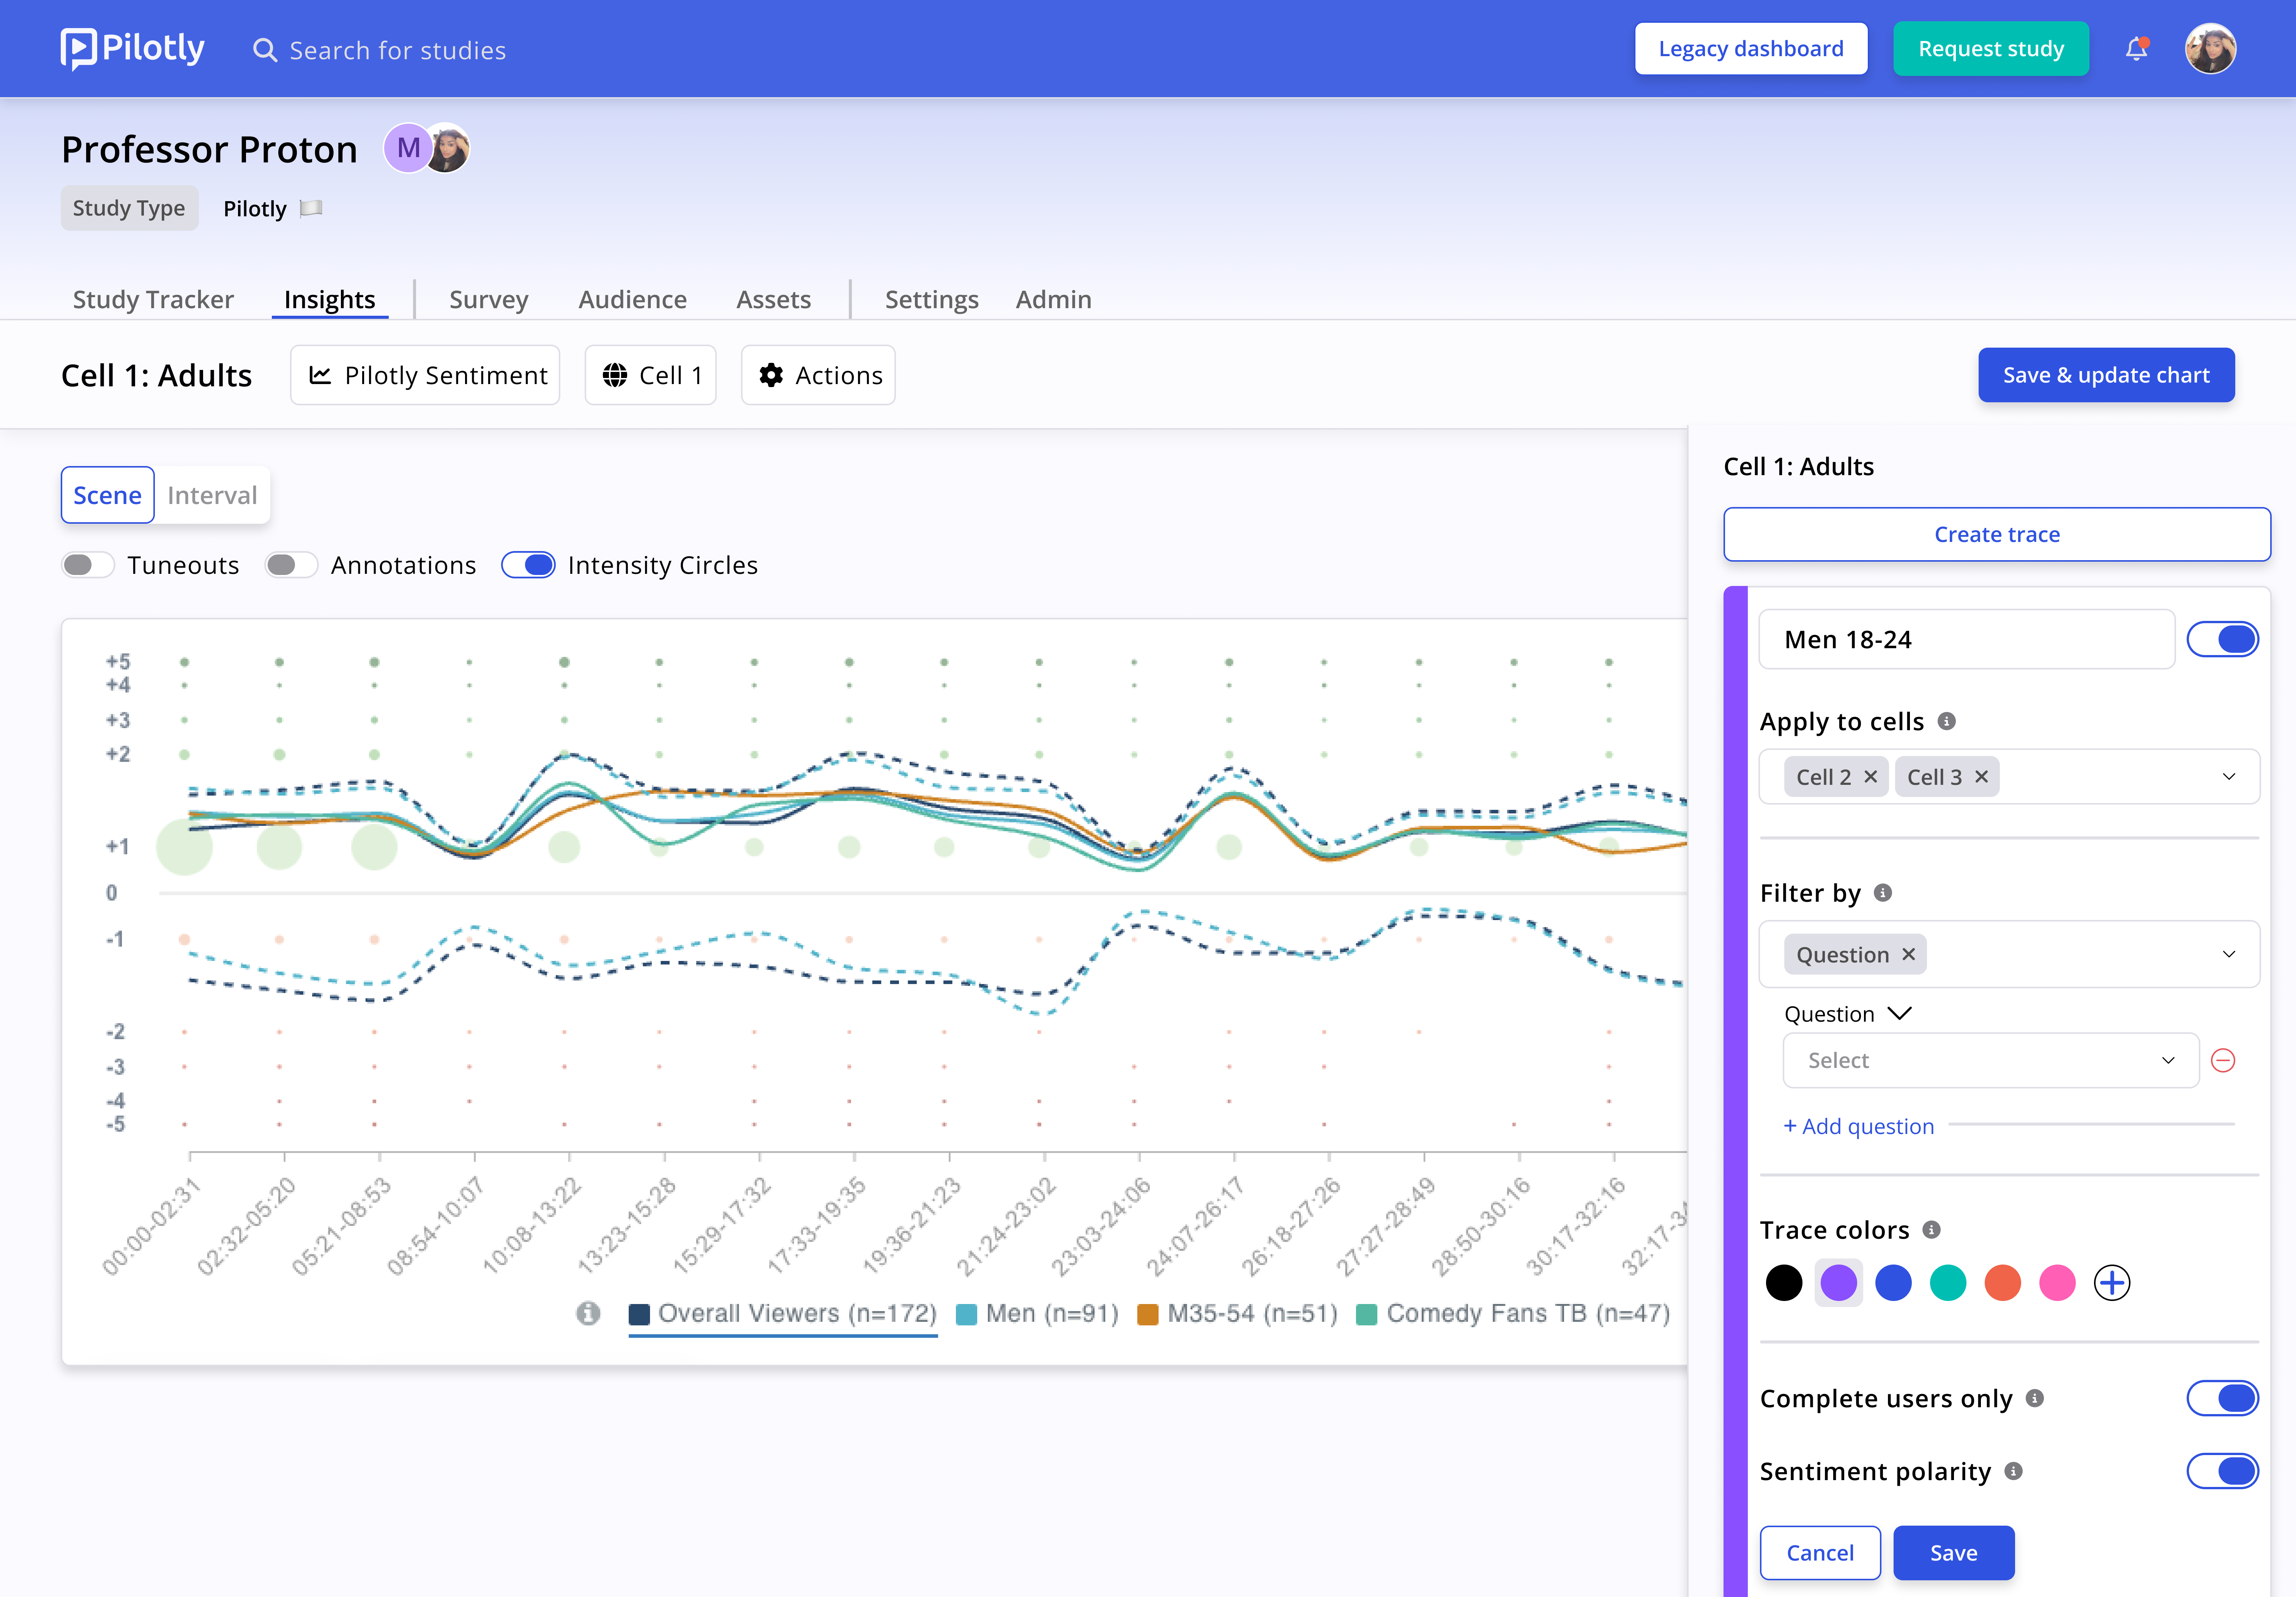Switch to the Study Tracker tab
This screenshot has height=1597, width=2296.
click(x=153, y=299)
